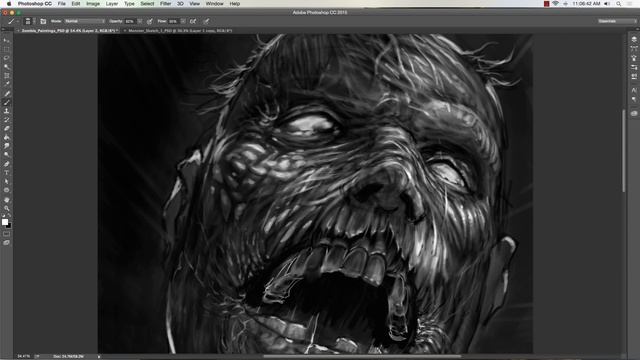The width and height of the screenshot is (640, 360).
Task: Click the Opacity value field
Action: [x=130, y=21]
